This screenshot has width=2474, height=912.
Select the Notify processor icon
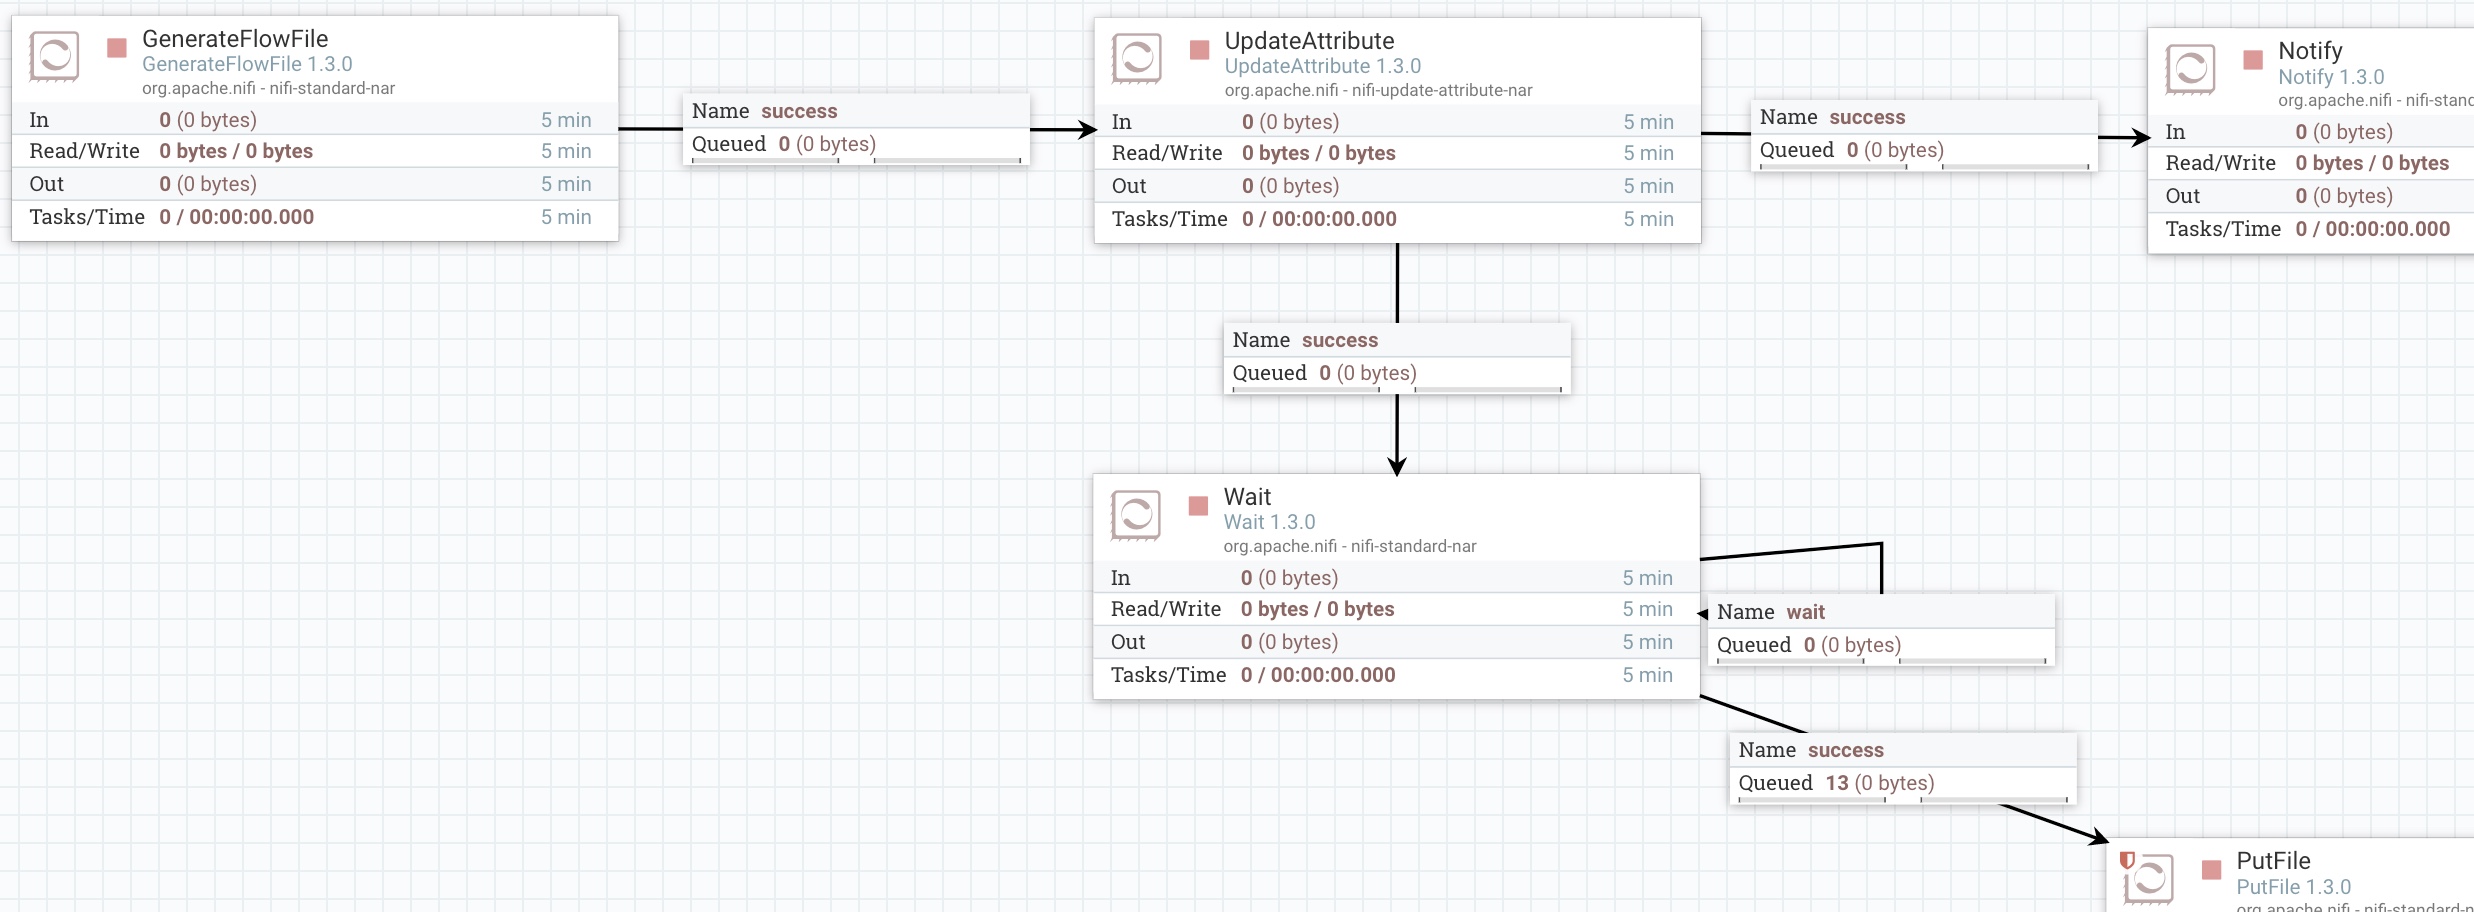click(x=2192, y=69)
